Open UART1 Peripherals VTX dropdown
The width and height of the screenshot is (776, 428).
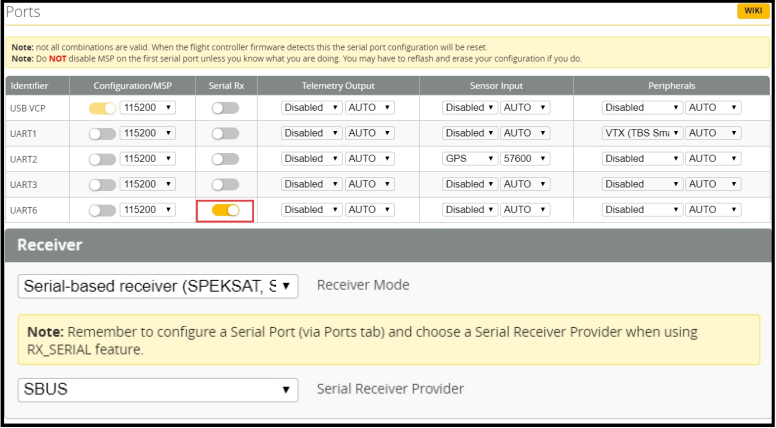click(642, 133)
